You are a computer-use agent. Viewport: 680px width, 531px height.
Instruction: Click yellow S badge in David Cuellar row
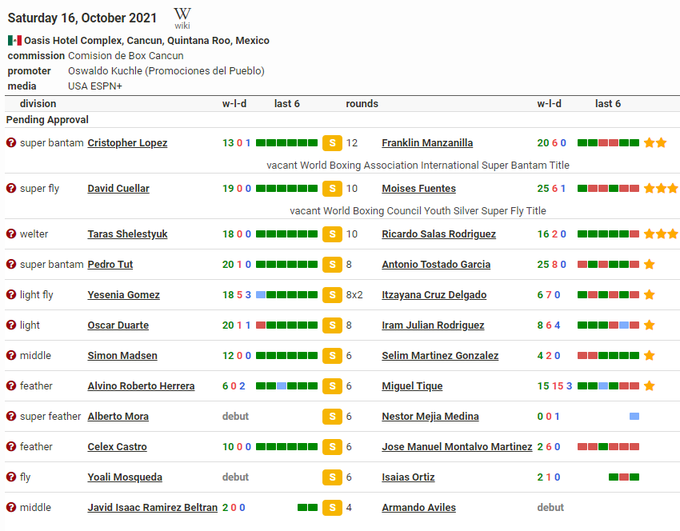[332, 189]
